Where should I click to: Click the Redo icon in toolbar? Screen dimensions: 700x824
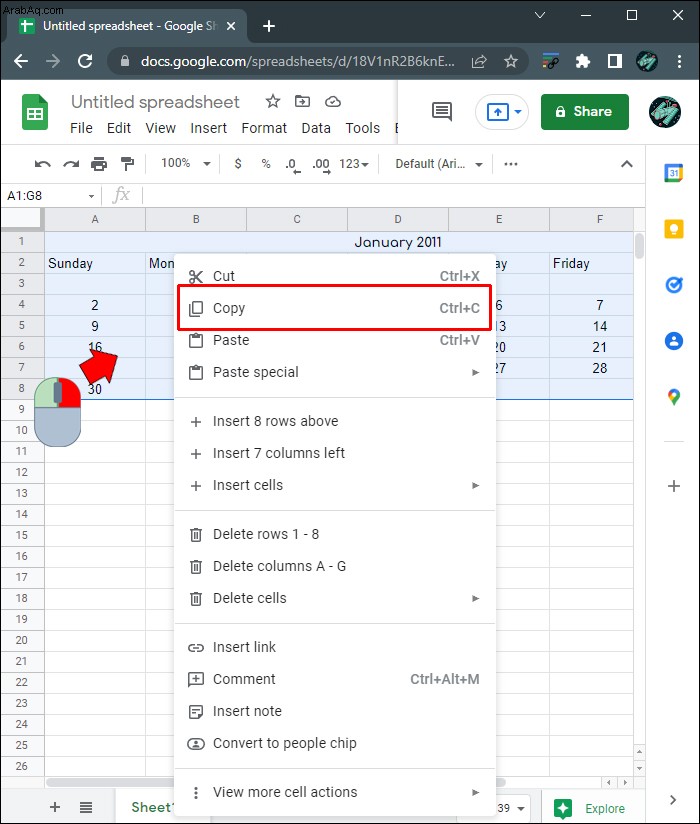pyautogui.click(x=71, y=164)
